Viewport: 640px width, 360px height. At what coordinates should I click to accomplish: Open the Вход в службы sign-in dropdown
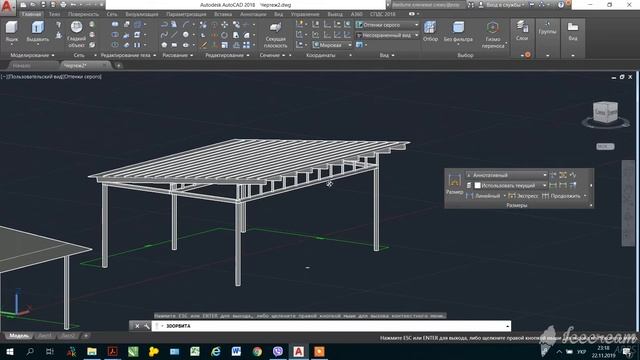click(504, 5)
